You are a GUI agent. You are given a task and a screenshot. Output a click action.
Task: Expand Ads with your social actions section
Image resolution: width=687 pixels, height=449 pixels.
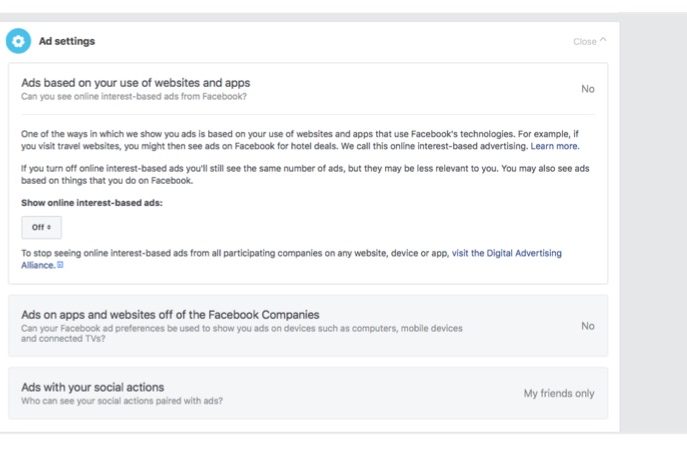click(92, 387)
